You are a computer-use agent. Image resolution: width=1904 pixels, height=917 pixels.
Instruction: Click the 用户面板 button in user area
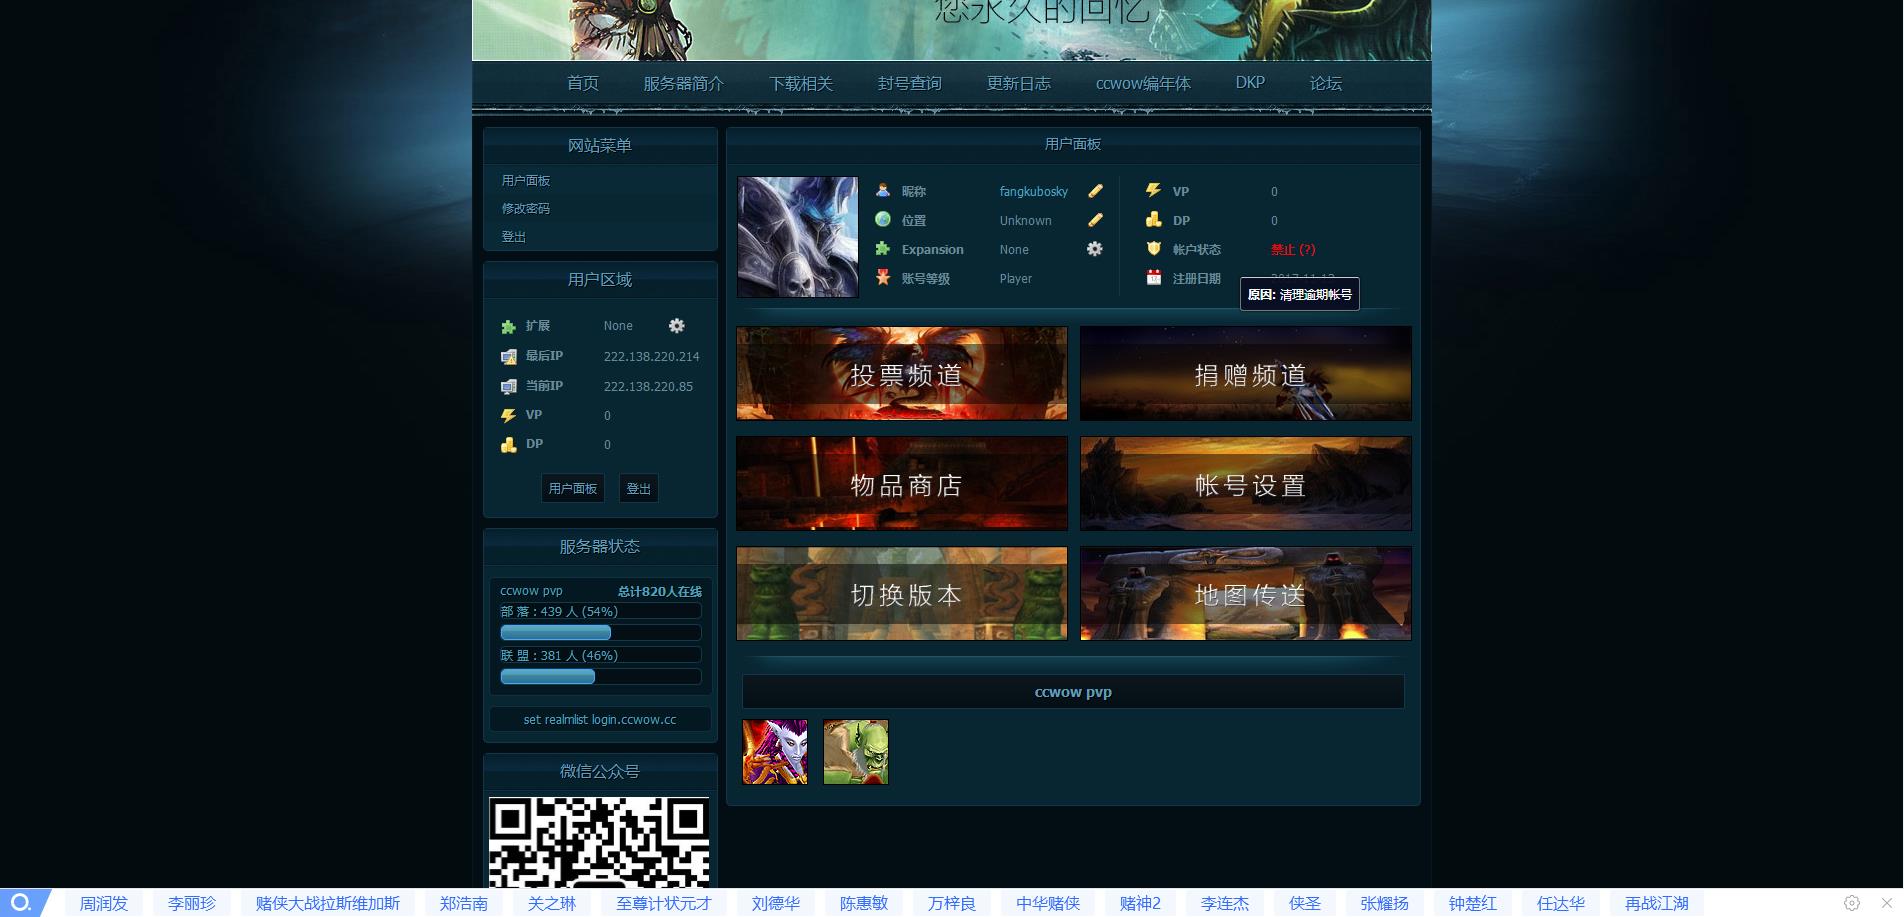573,488
